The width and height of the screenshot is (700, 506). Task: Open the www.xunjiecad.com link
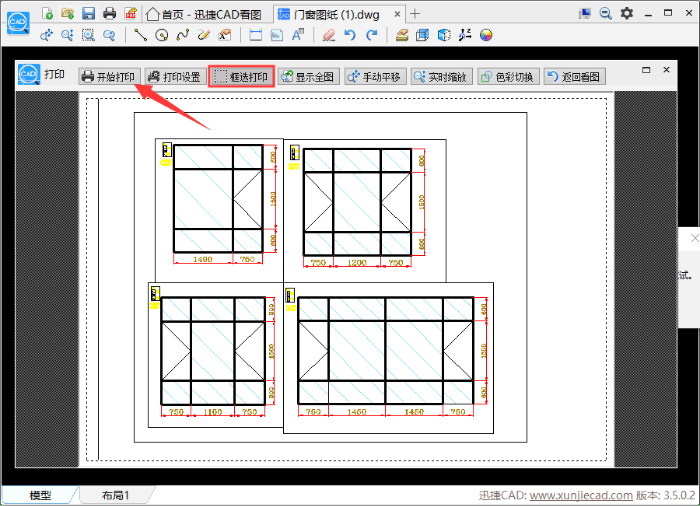(581, 495)
